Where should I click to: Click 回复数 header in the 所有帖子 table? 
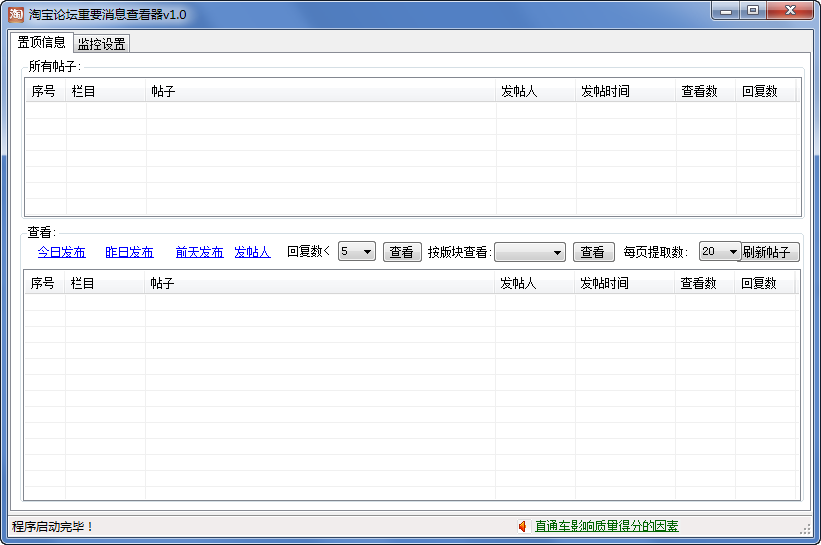tap(766, 91)
